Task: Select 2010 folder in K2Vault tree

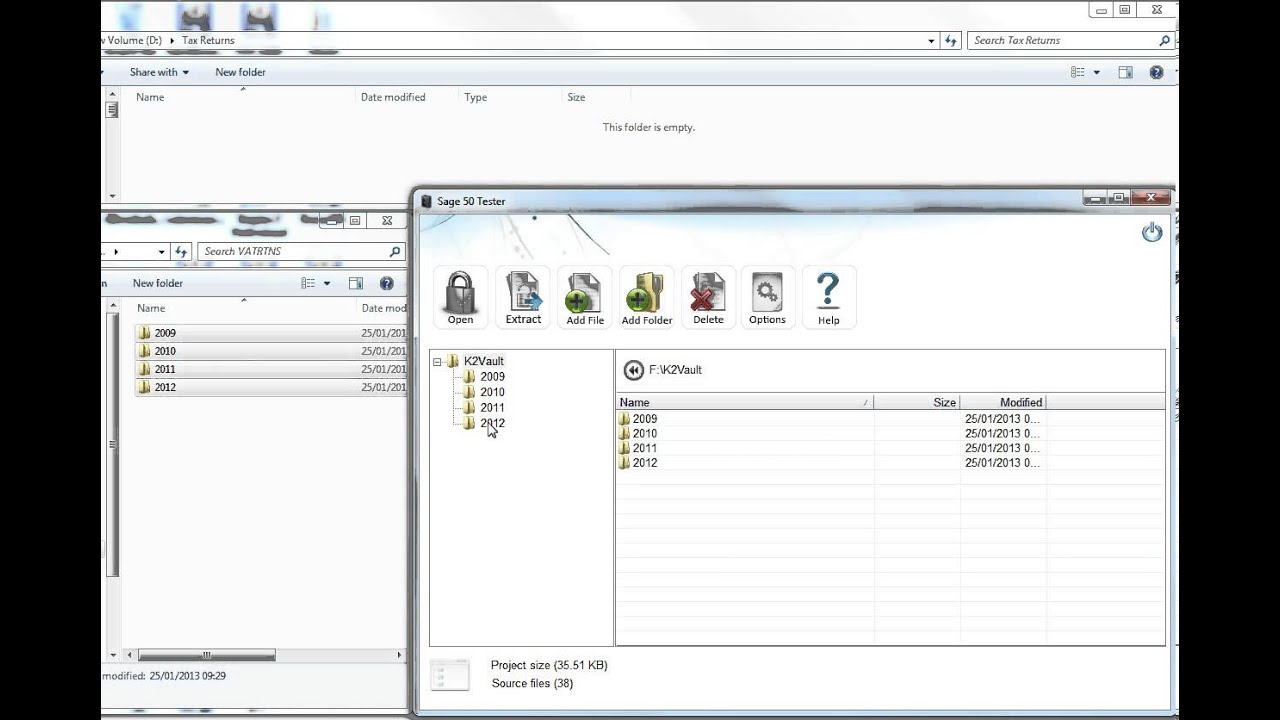Action: pos(492,392)
